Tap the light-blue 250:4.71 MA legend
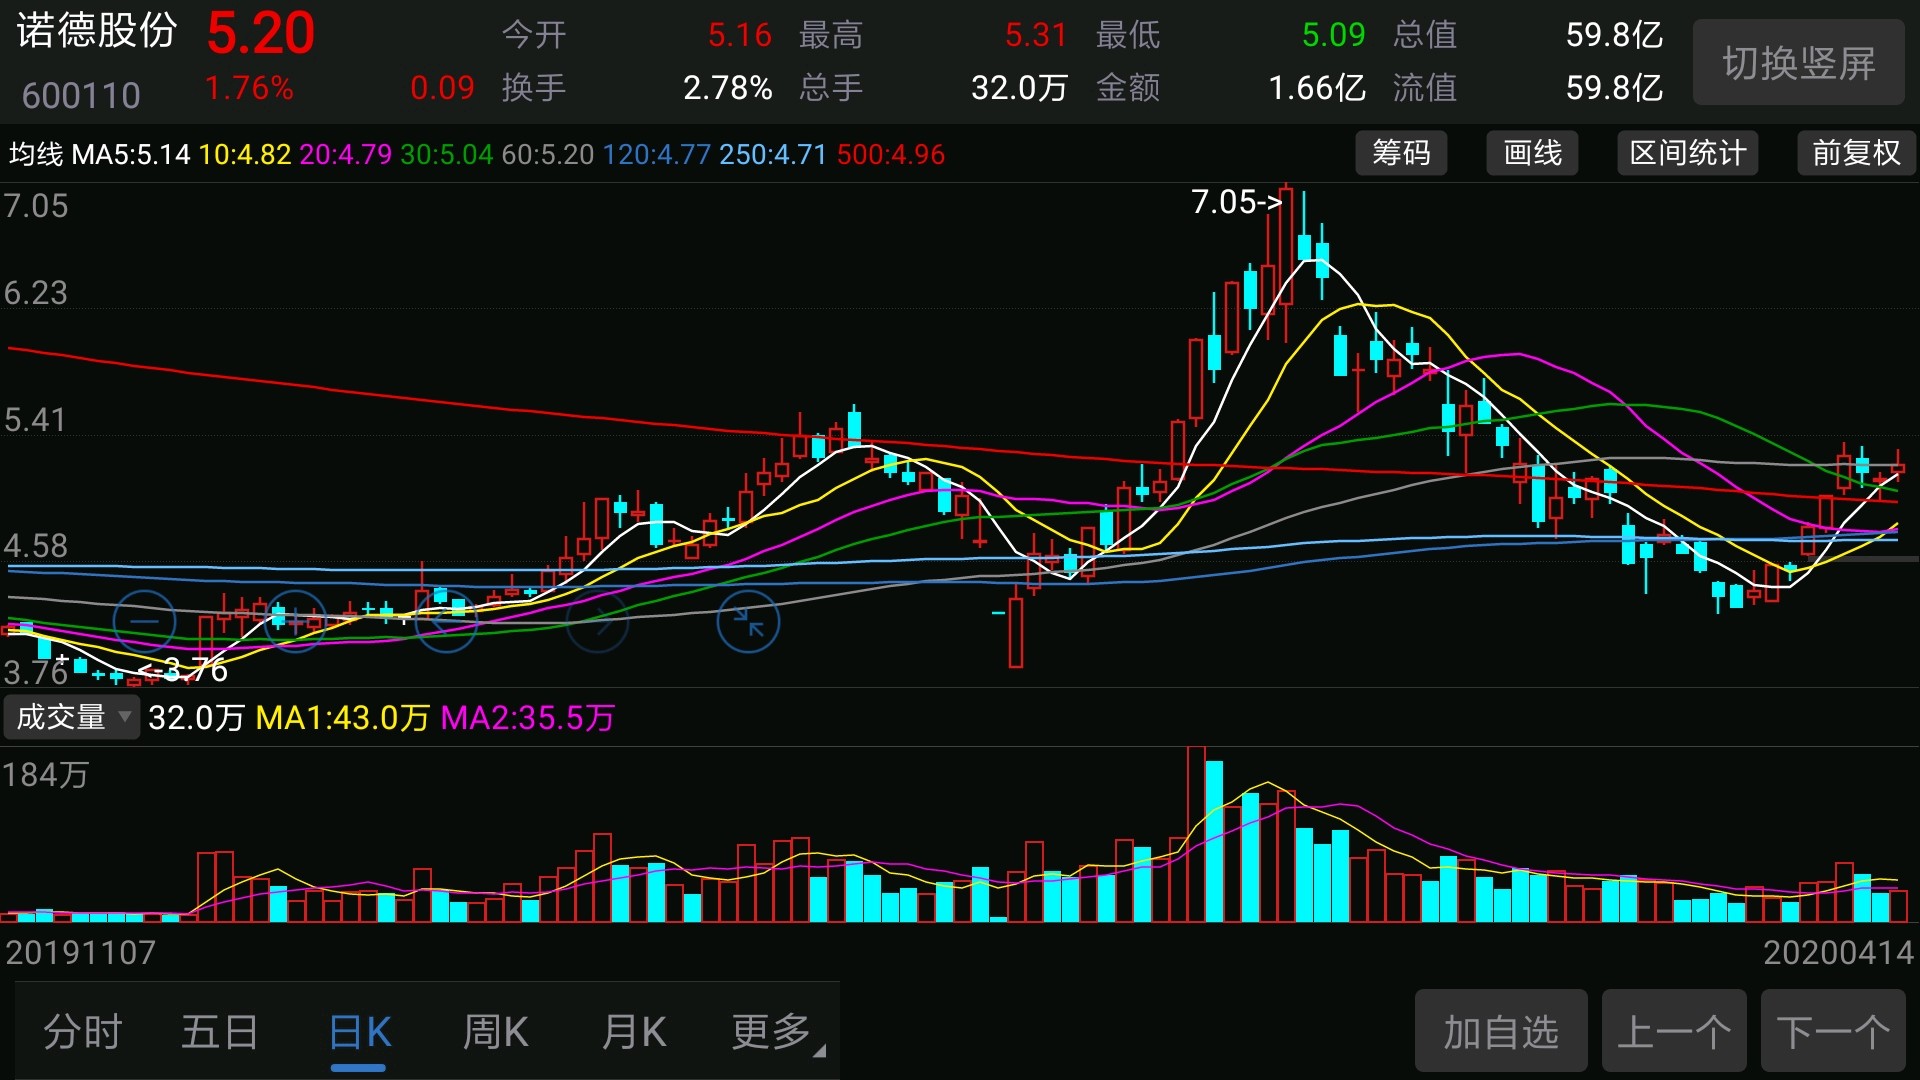The height and width of the screenshot is (1080, 1920). coord(773,154)
